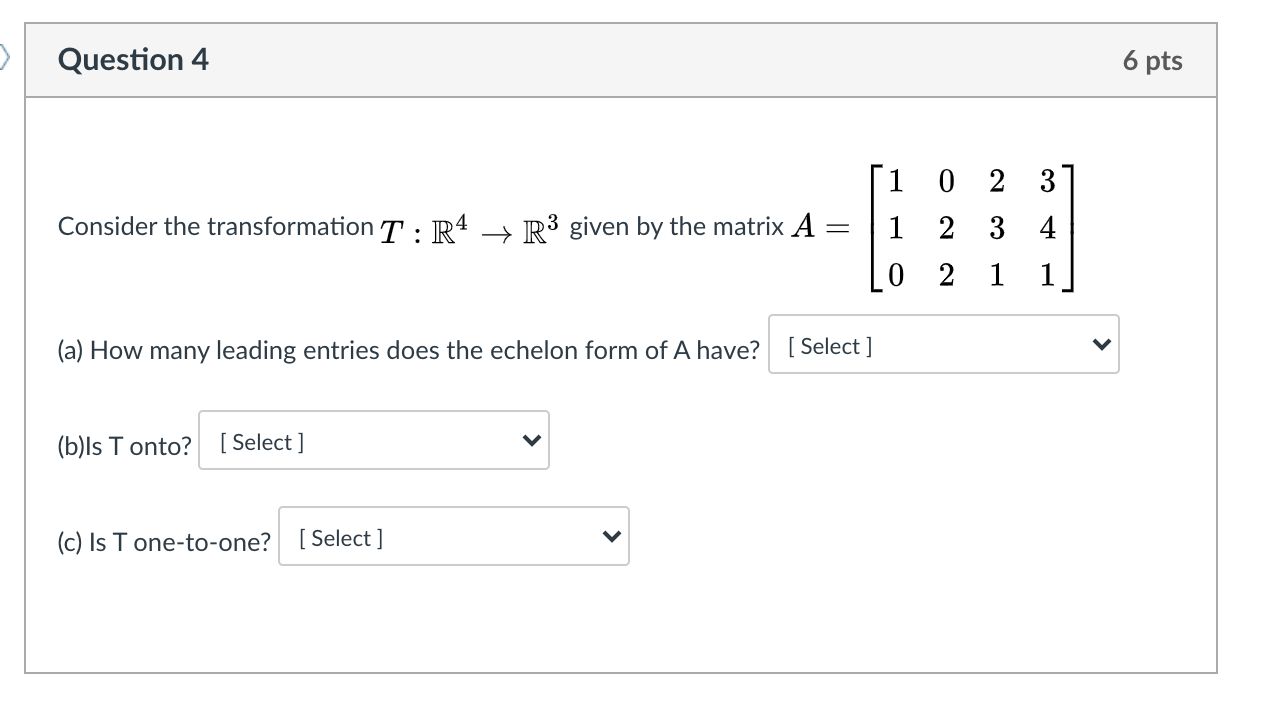Image resolution: width=1262 pixels, height=720 pixels.
Task: Click the part (a) leading entries question text
Action: tap(408, 350)
